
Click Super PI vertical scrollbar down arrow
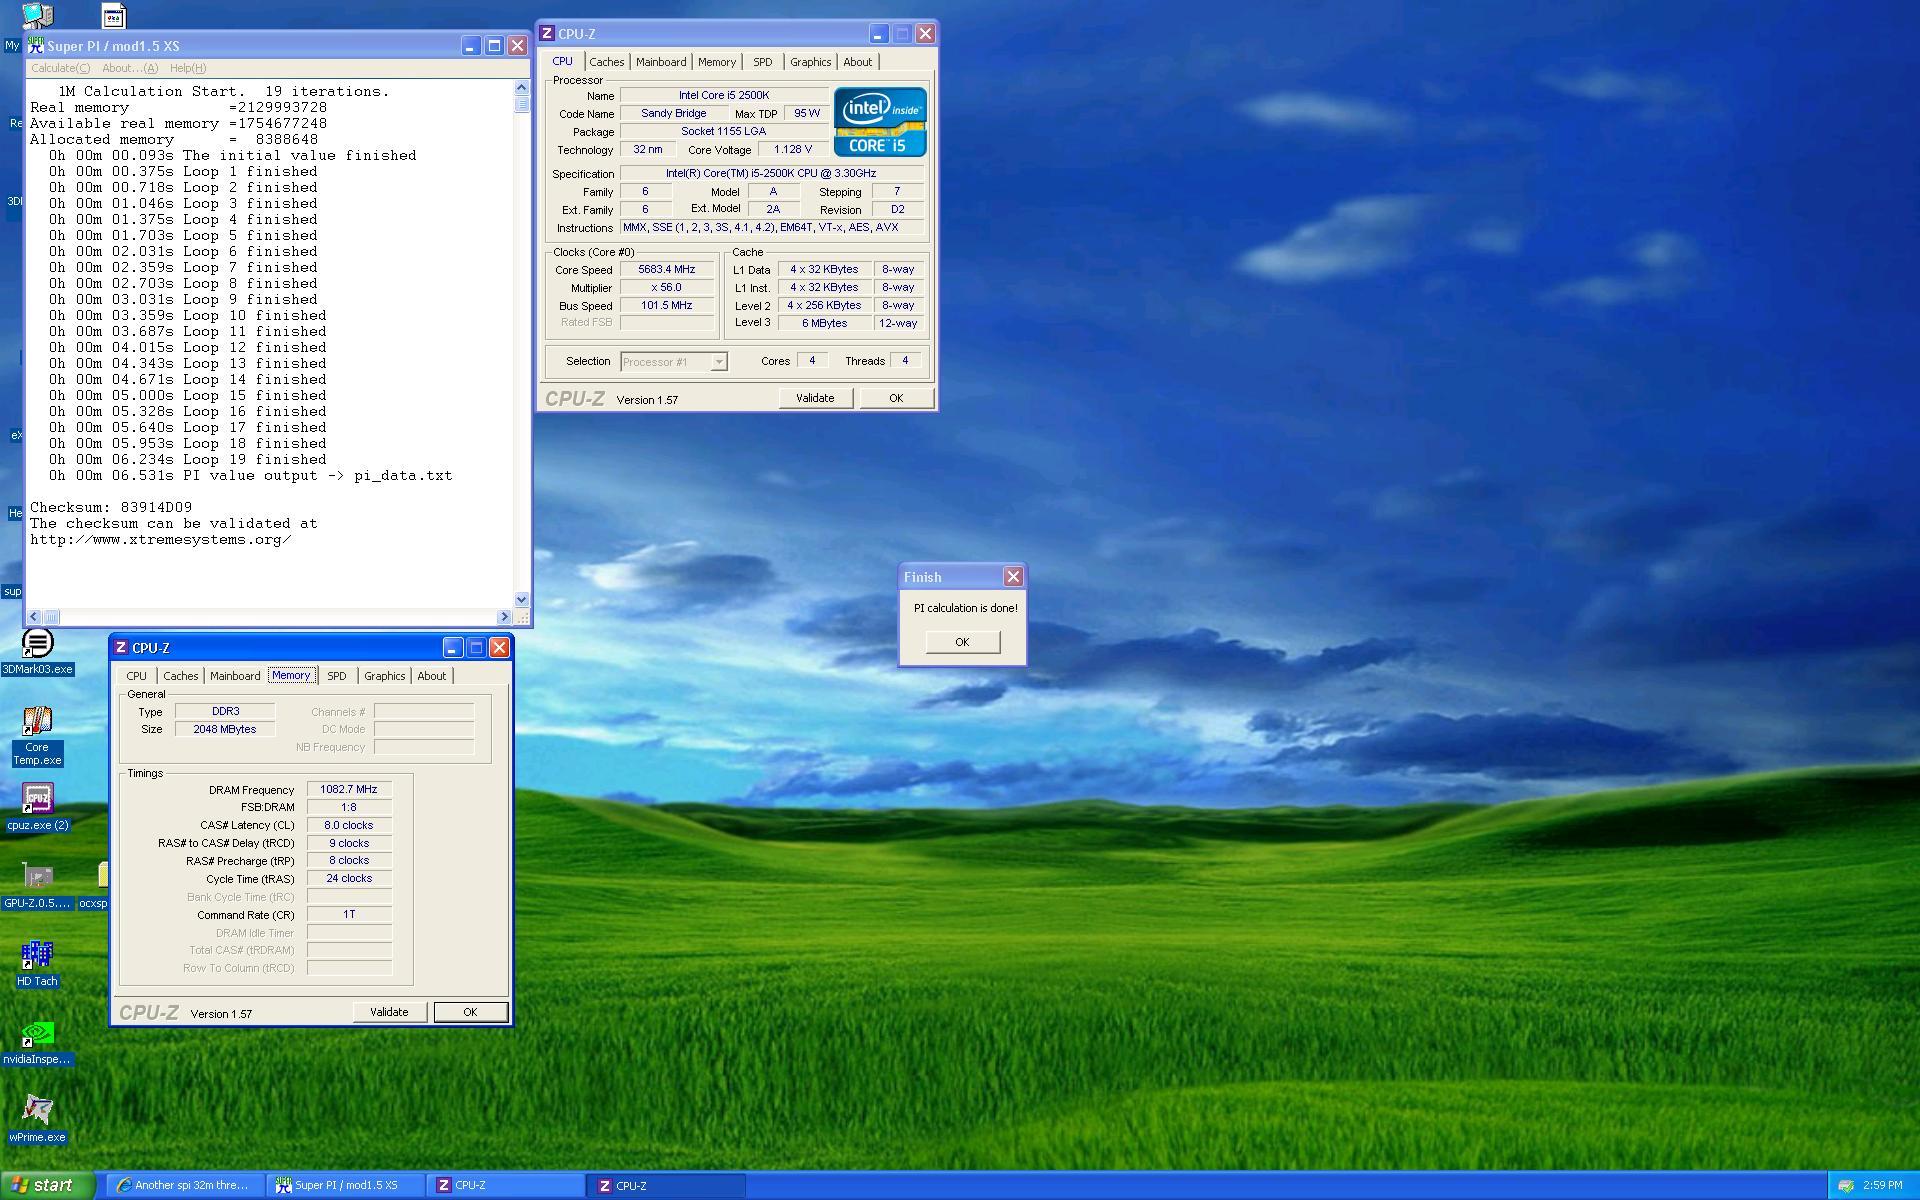521,599
